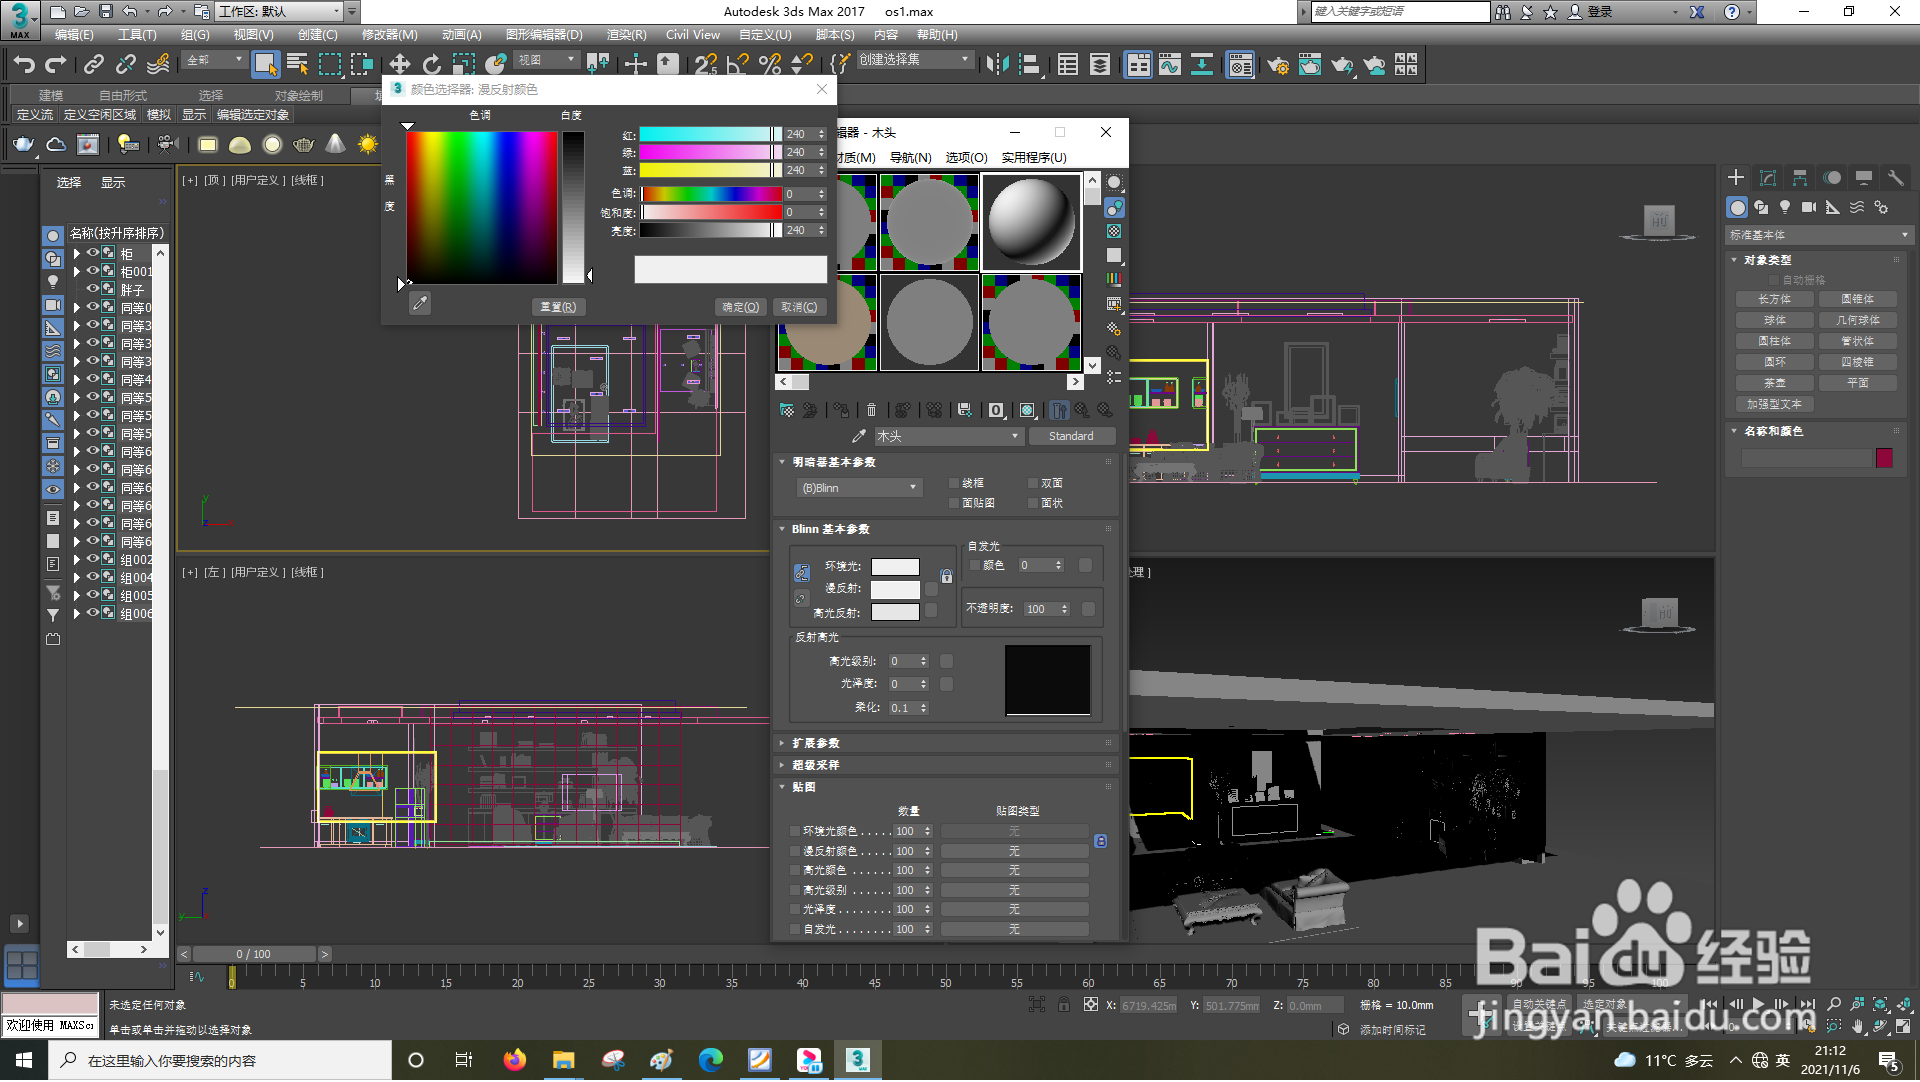1920x1082 pixels.
Task: Open the Render Setup teapot gear icon
Action: coord(1278,65)
